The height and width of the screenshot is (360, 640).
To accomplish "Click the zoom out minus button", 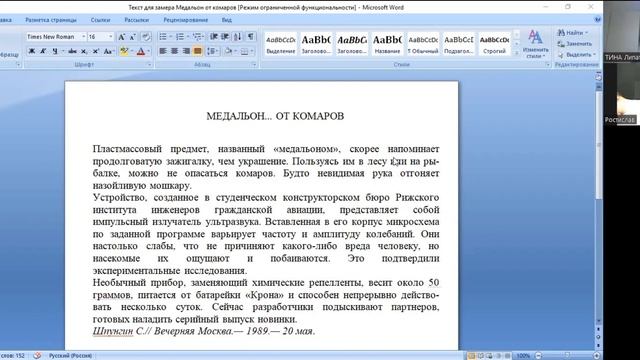I will (x=538, y=356).
